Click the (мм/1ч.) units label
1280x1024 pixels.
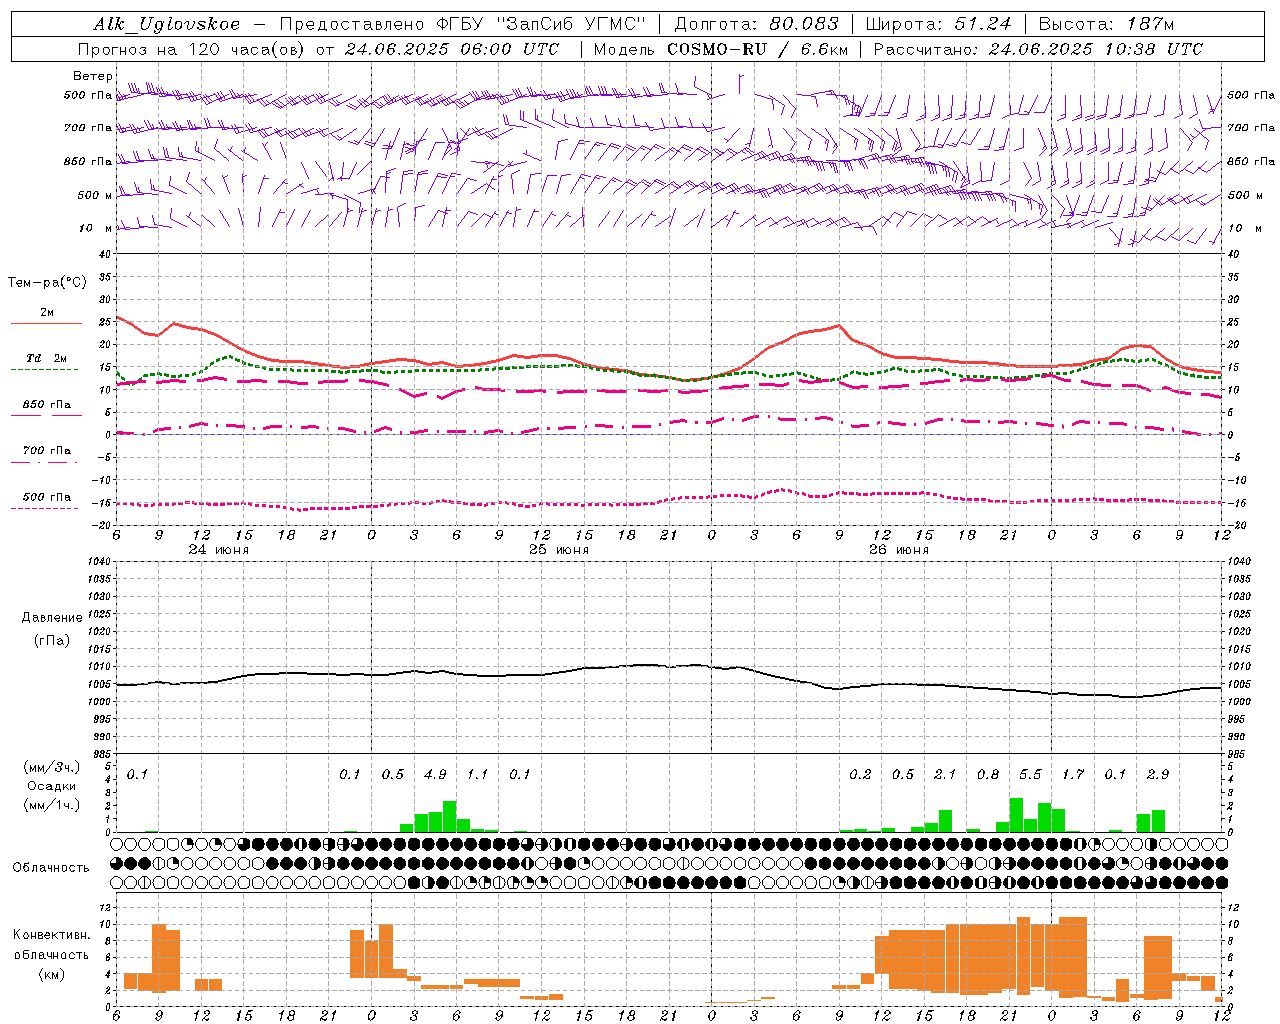pyautogui.click(x=51, y=805)
